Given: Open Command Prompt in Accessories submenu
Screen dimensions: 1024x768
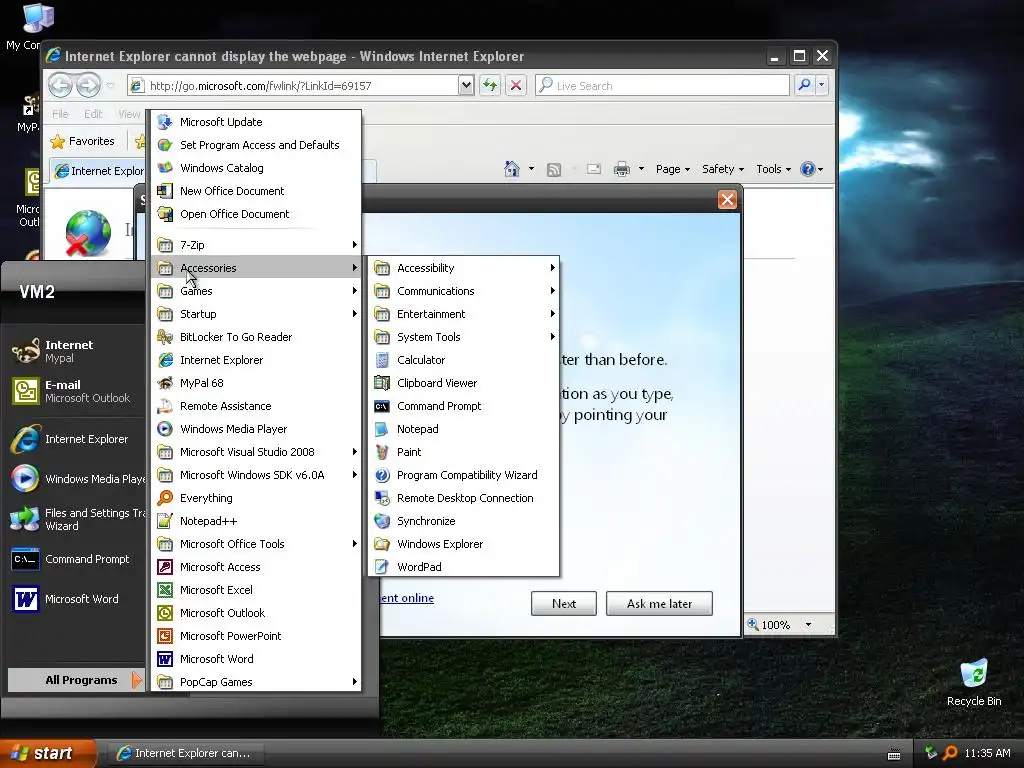Looking at the screenshot, I should pyautogui.click(x=464, y=406).
